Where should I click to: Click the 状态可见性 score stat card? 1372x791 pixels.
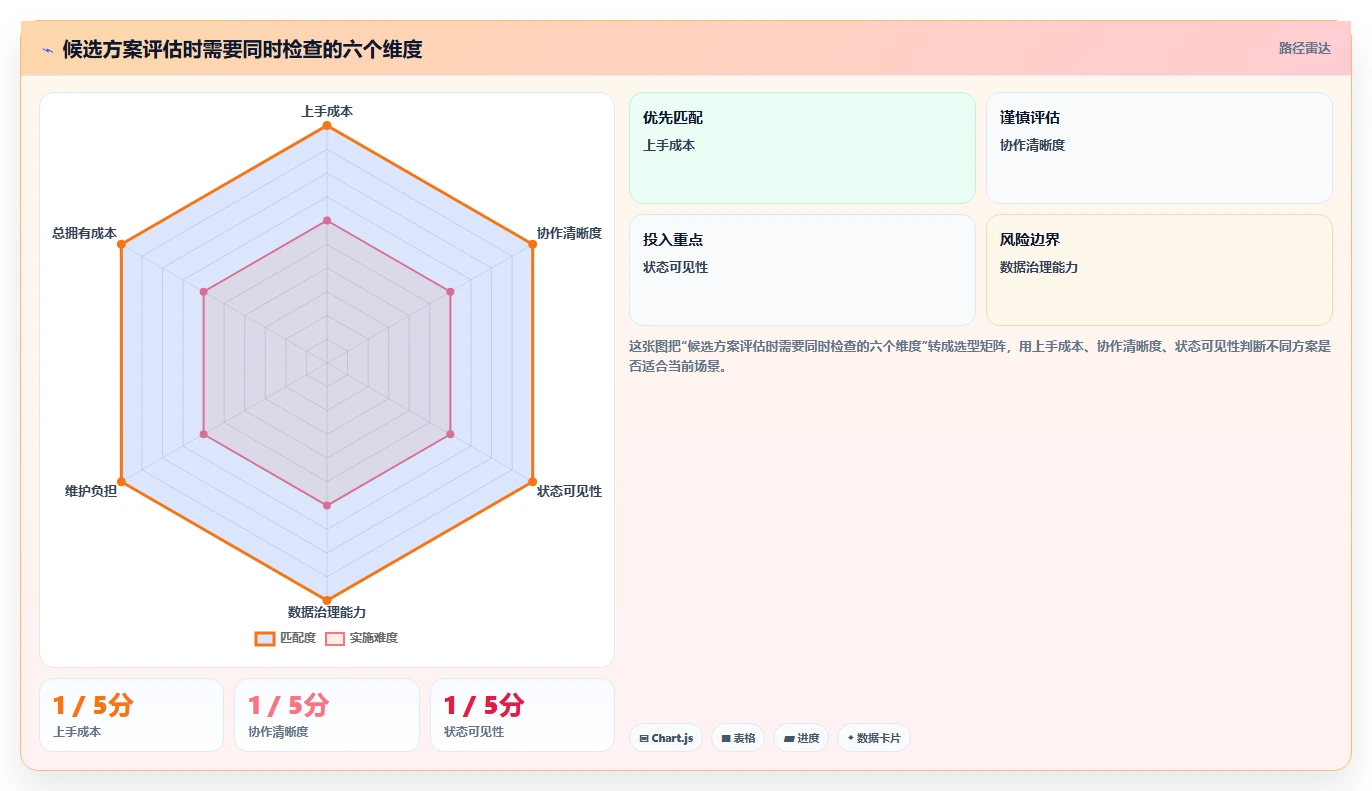pyautogui.click(x=522, y=715)
